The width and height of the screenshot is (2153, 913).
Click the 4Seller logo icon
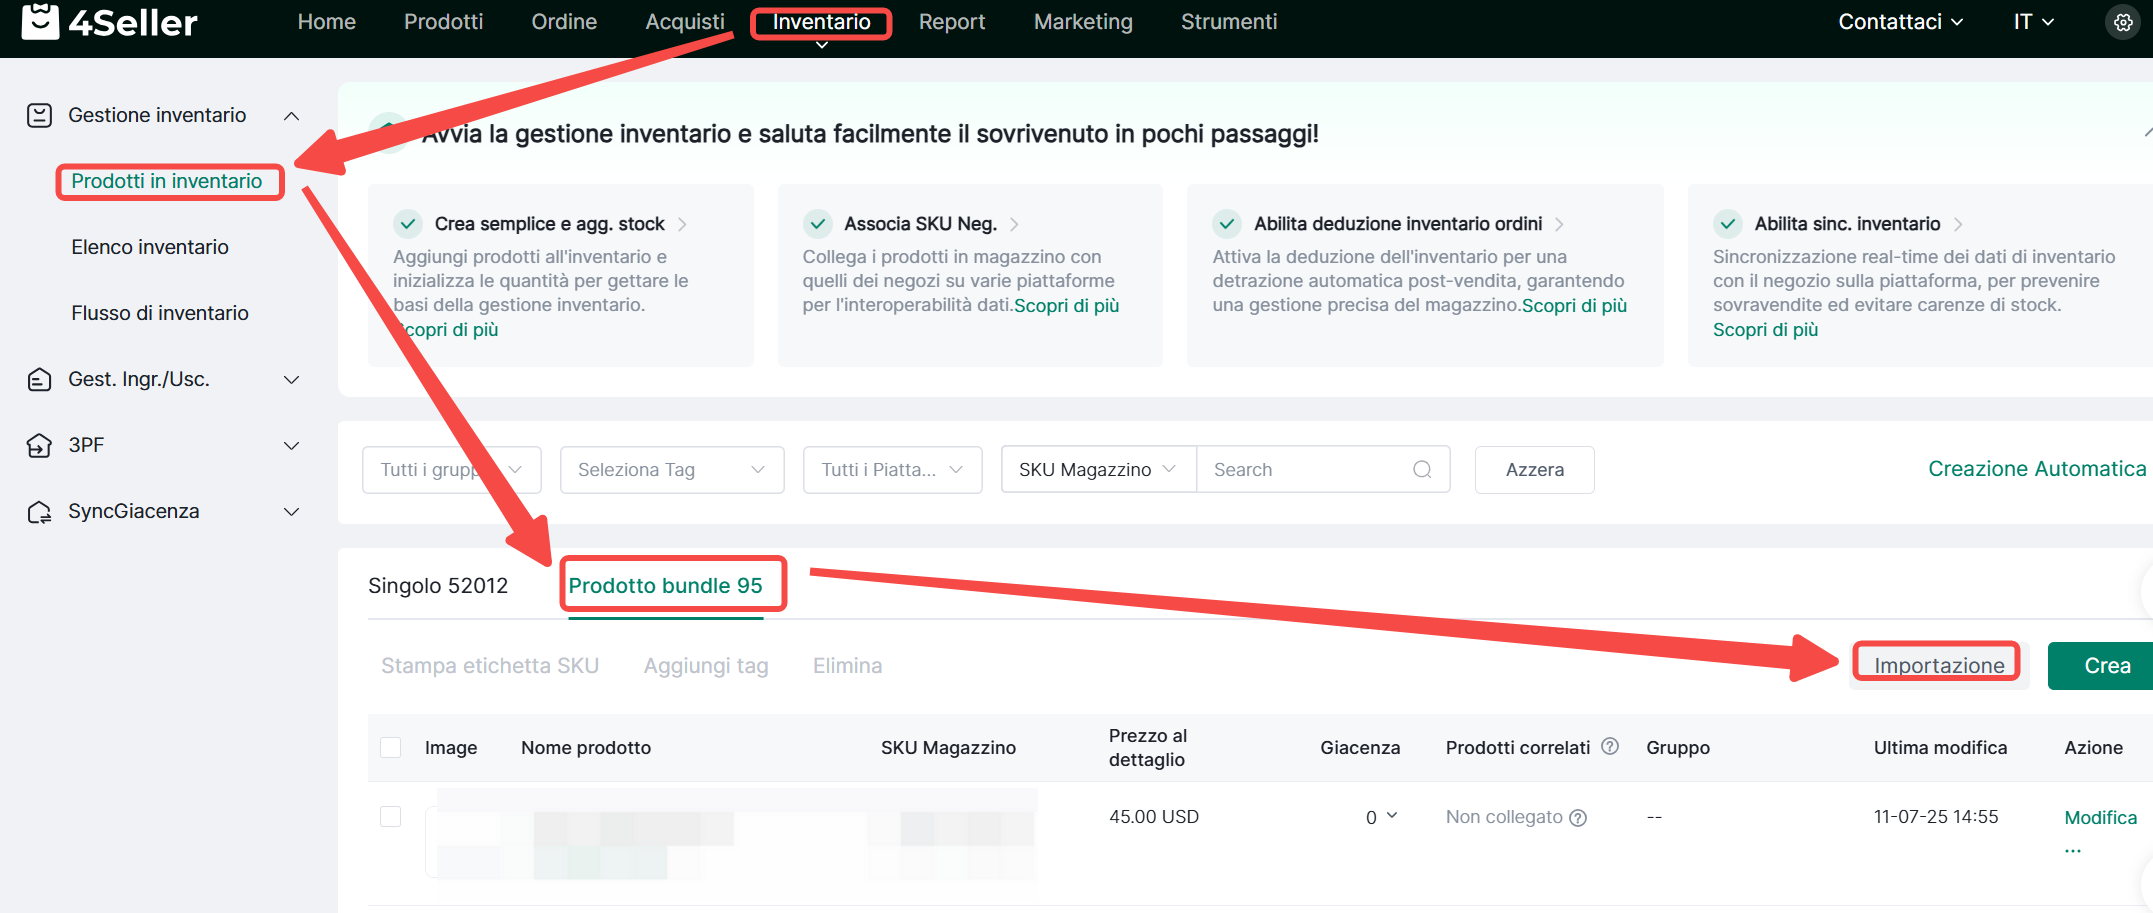point(40,21)
